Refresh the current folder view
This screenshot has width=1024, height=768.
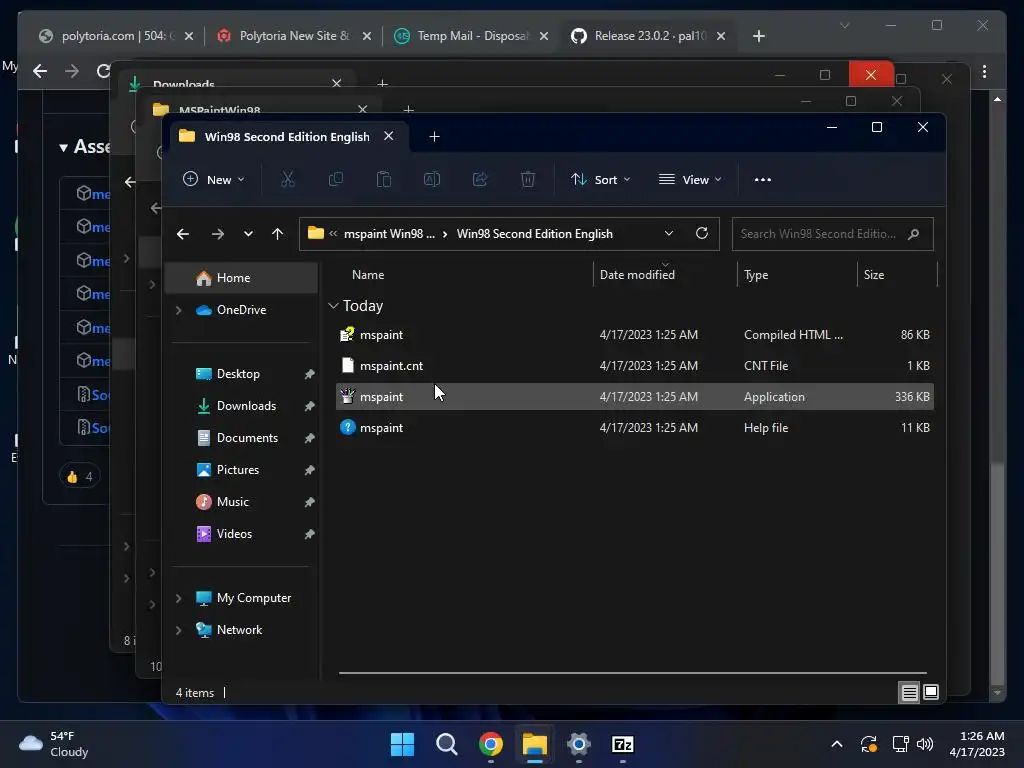click(x=702, y=233)
